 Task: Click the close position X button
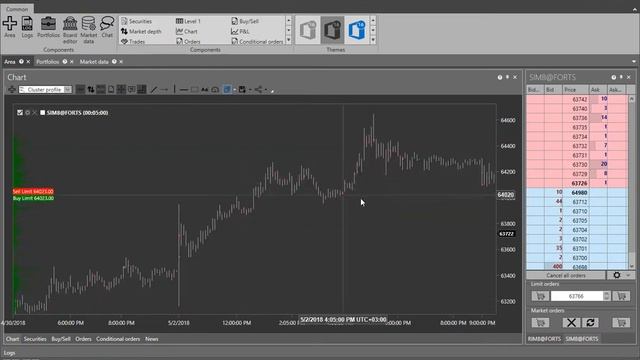click(x=571, y=322)
